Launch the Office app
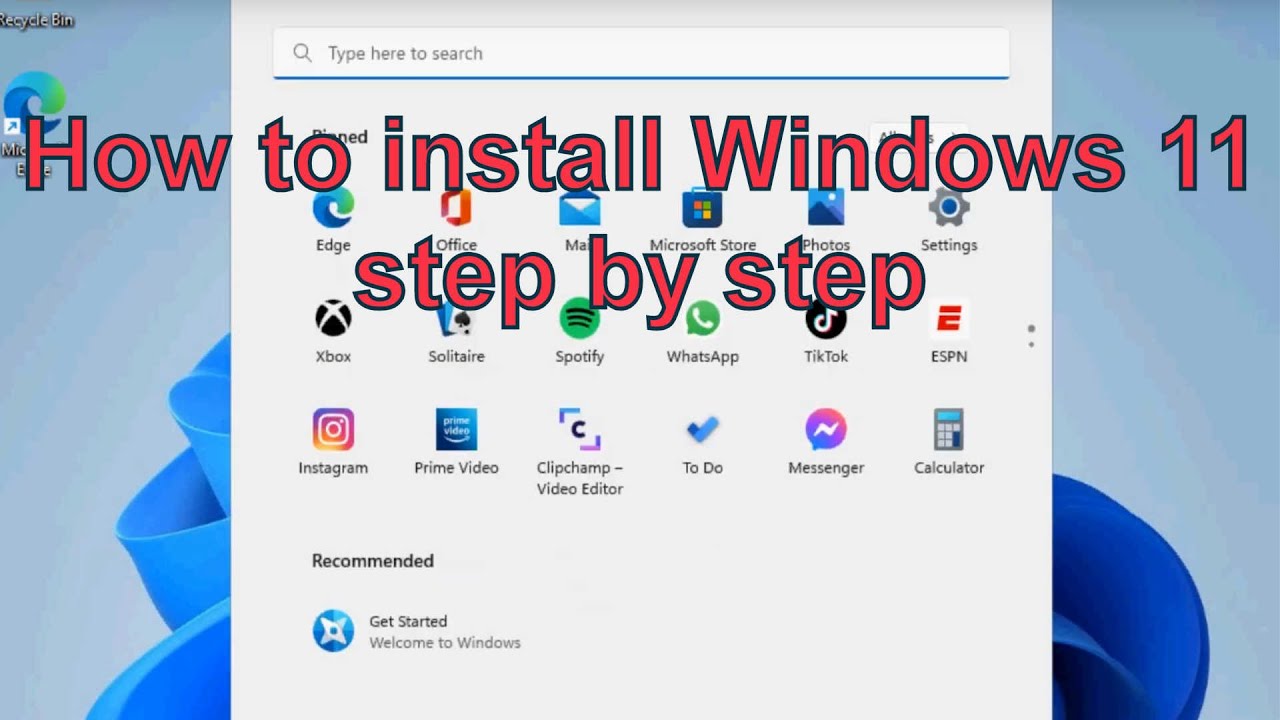The height and width of the screenshot is (720, 1280). (x=456, y=220)
